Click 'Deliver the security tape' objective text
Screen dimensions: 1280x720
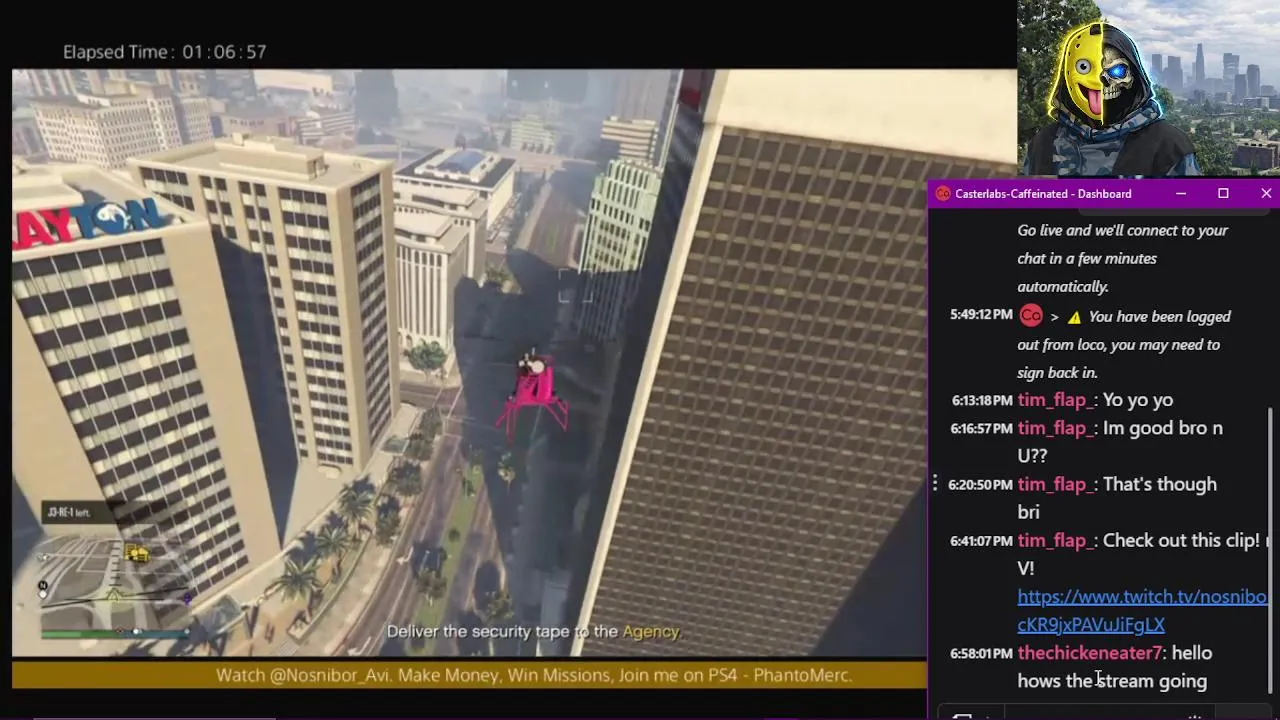click(x=533, y=632)
